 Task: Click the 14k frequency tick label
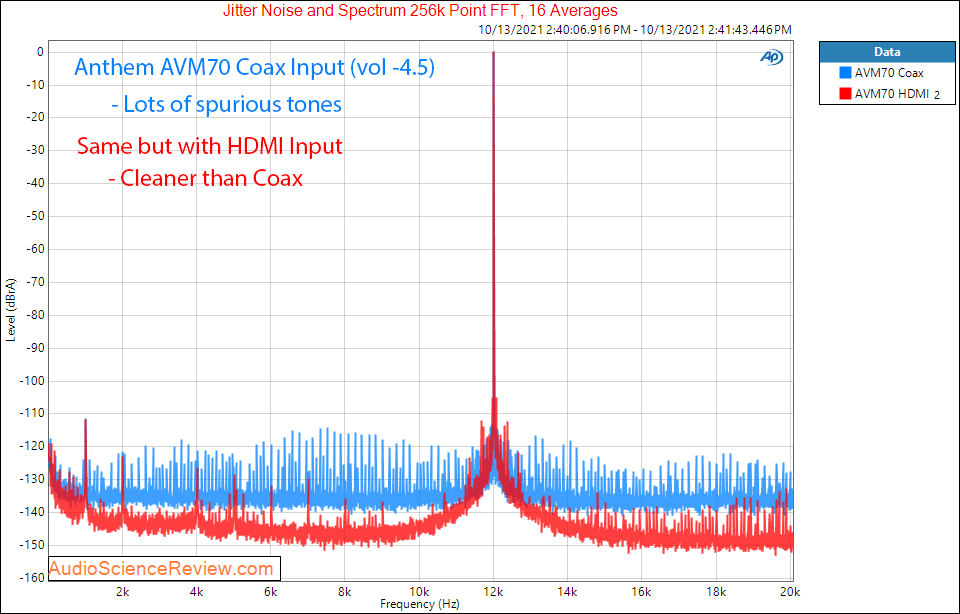567,592
